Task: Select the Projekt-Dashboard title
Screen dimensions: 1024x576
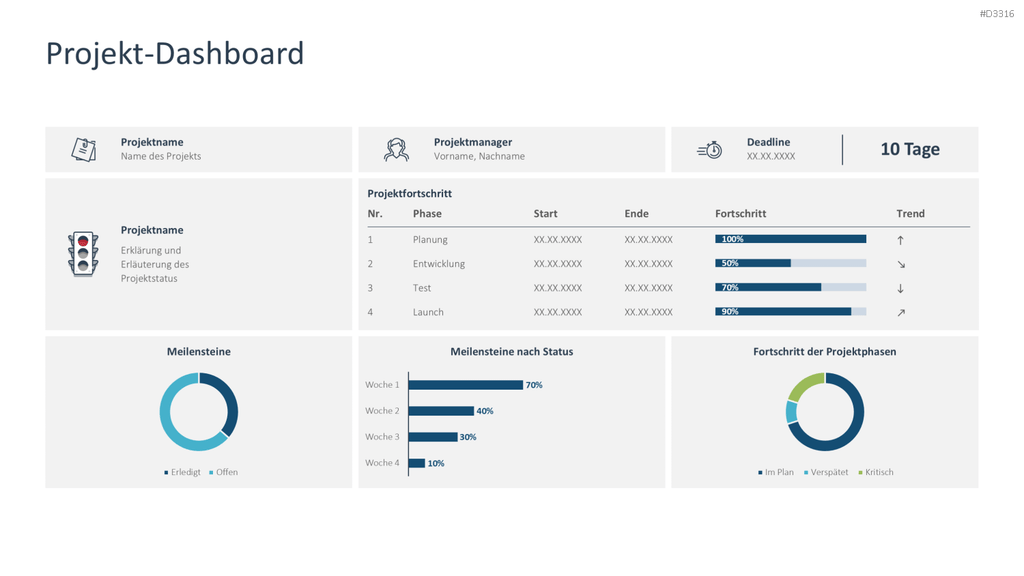Action: [175, 54]
